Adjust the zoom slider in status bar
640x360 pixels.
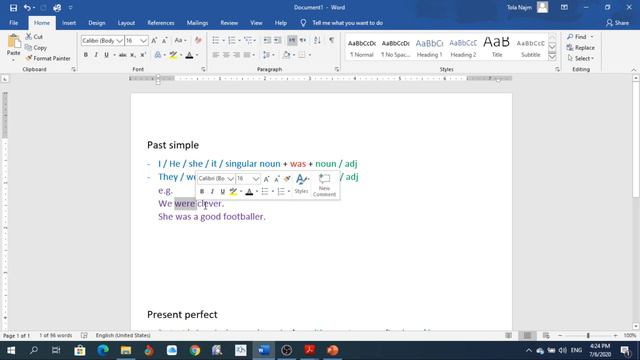click(588, 336)
